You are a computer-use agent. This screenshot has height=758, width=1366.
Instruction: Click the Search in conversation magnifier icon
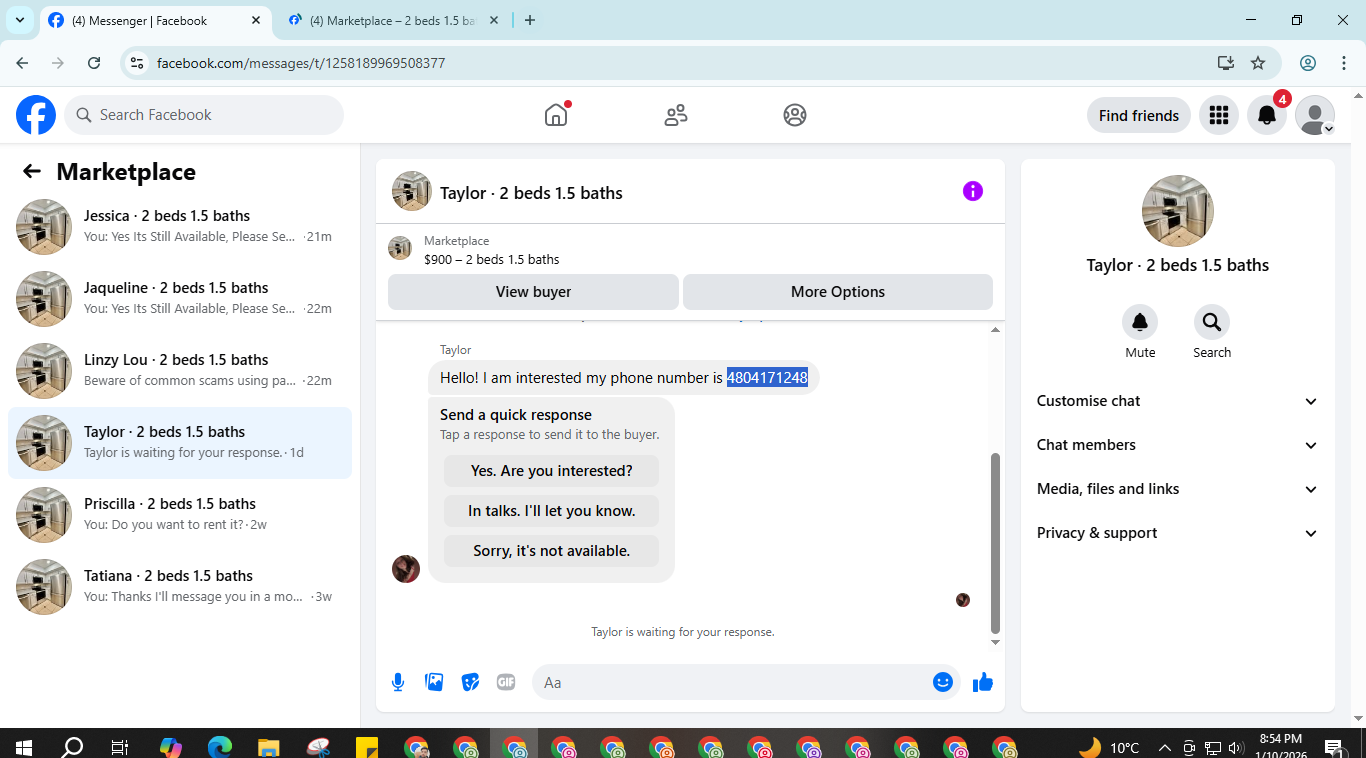tap(1212, 322)
